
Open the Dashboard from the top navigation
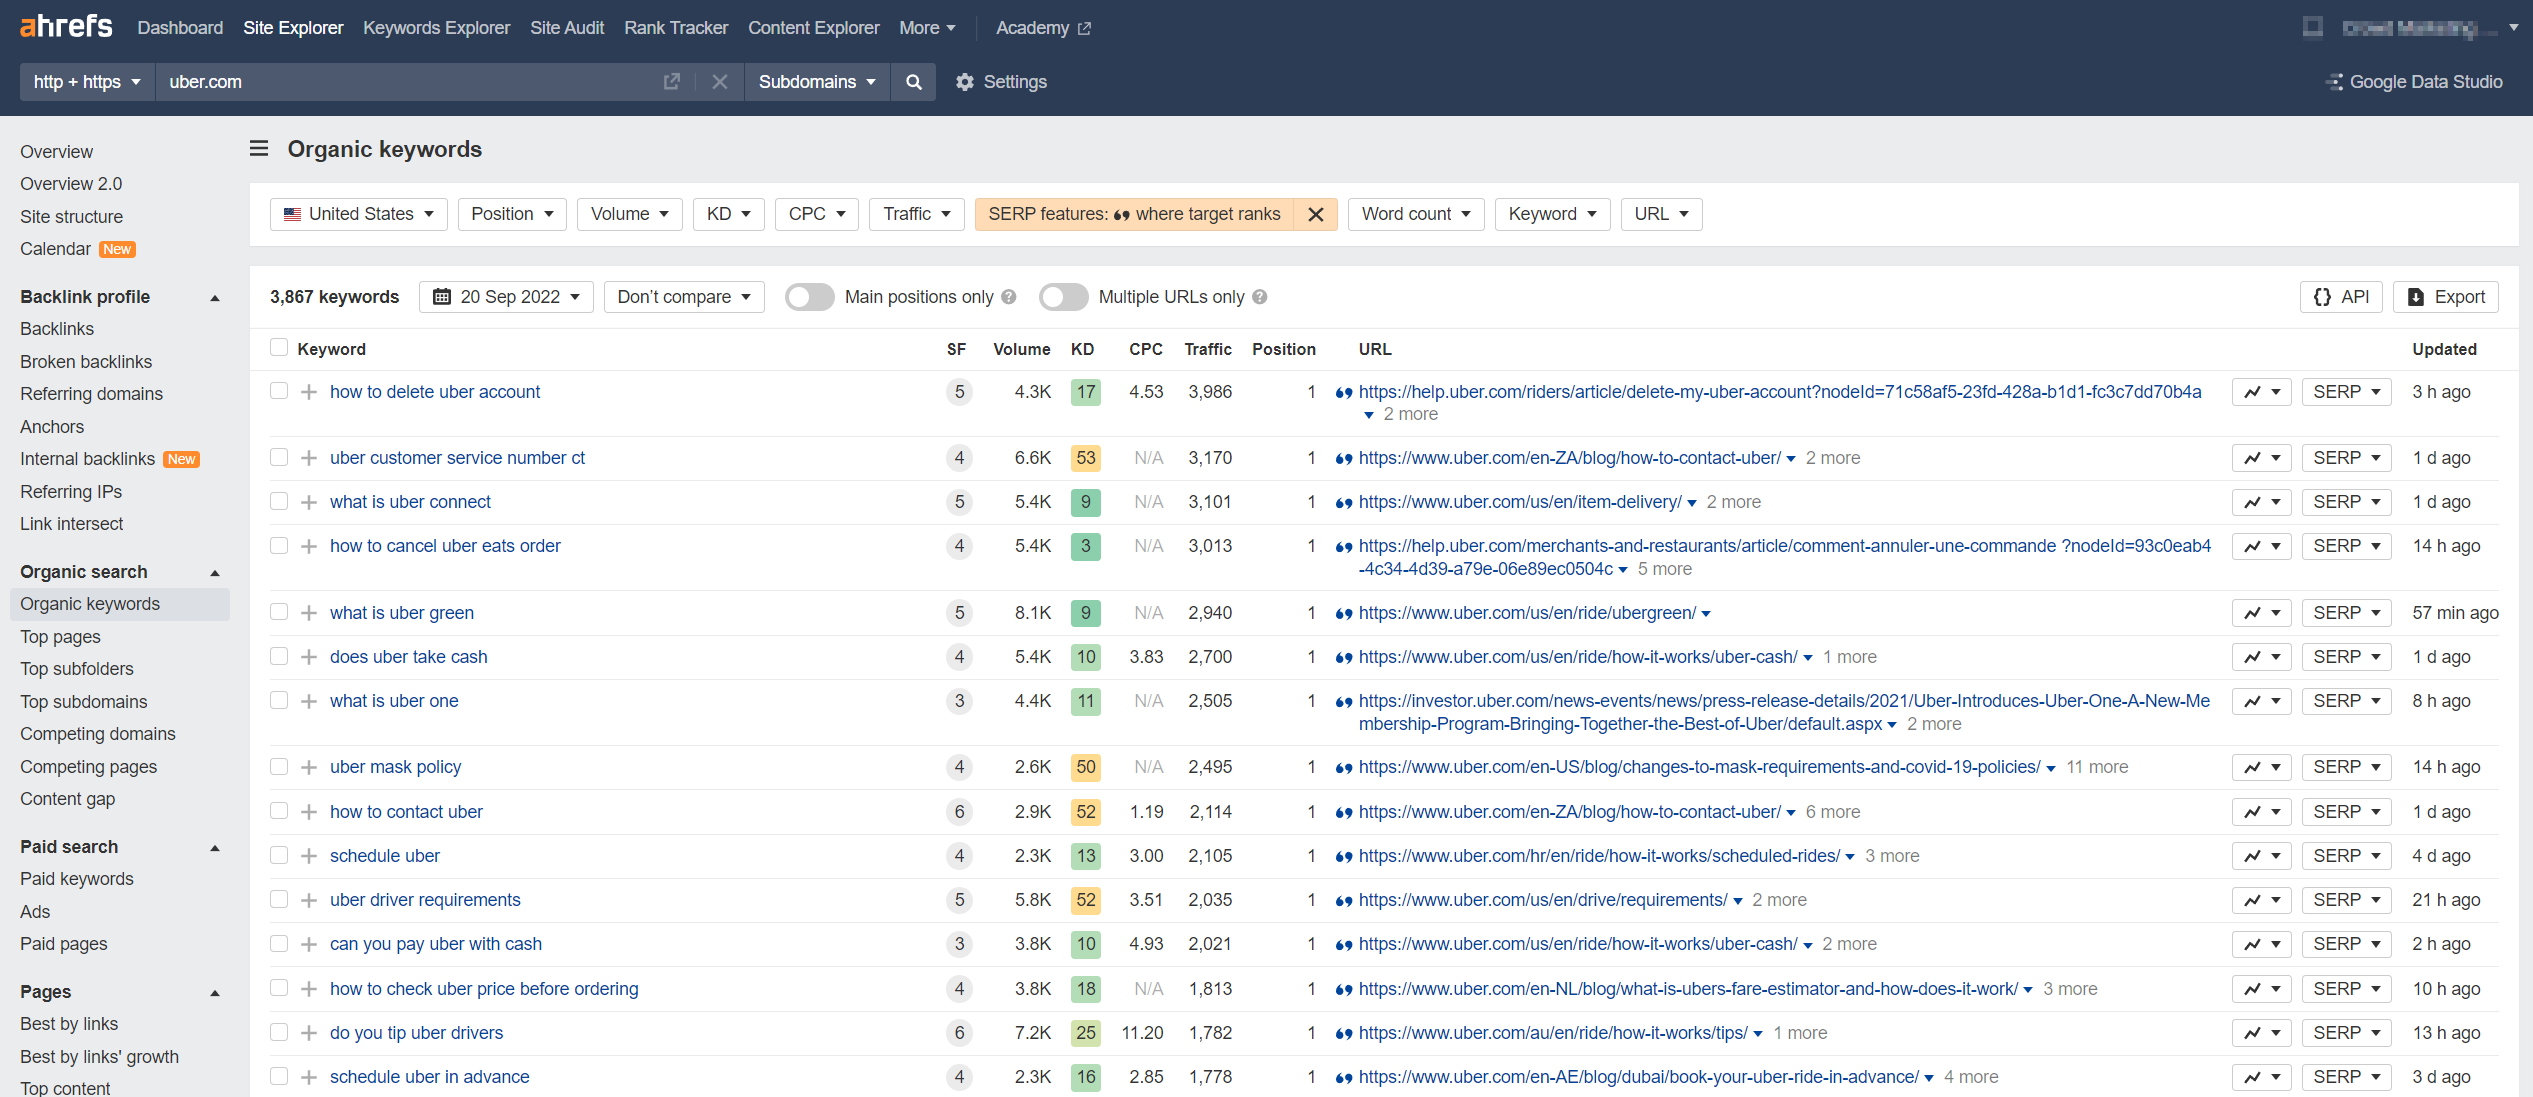[180, 27]
